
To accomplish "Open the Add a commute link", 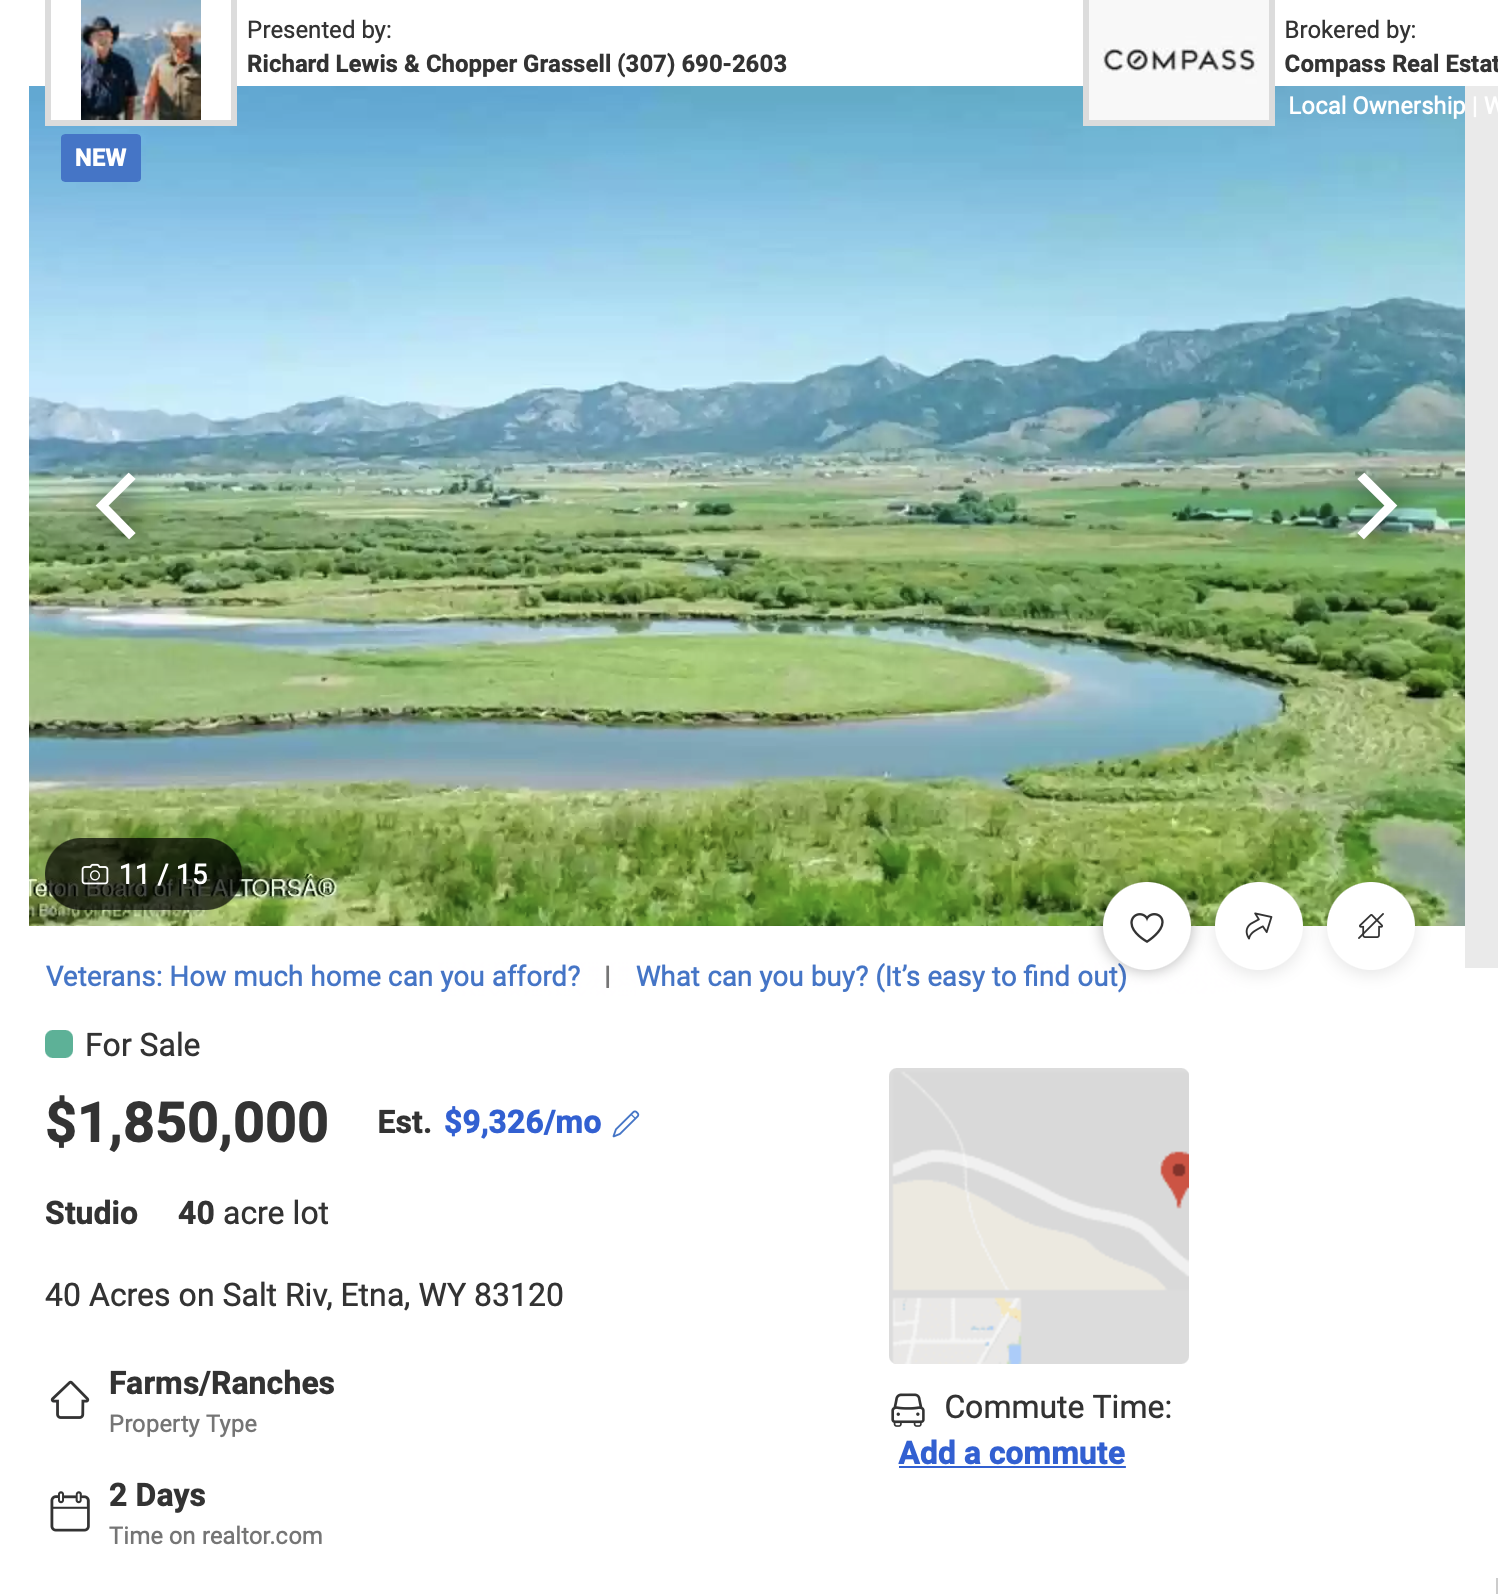I will (1011, 1453).
